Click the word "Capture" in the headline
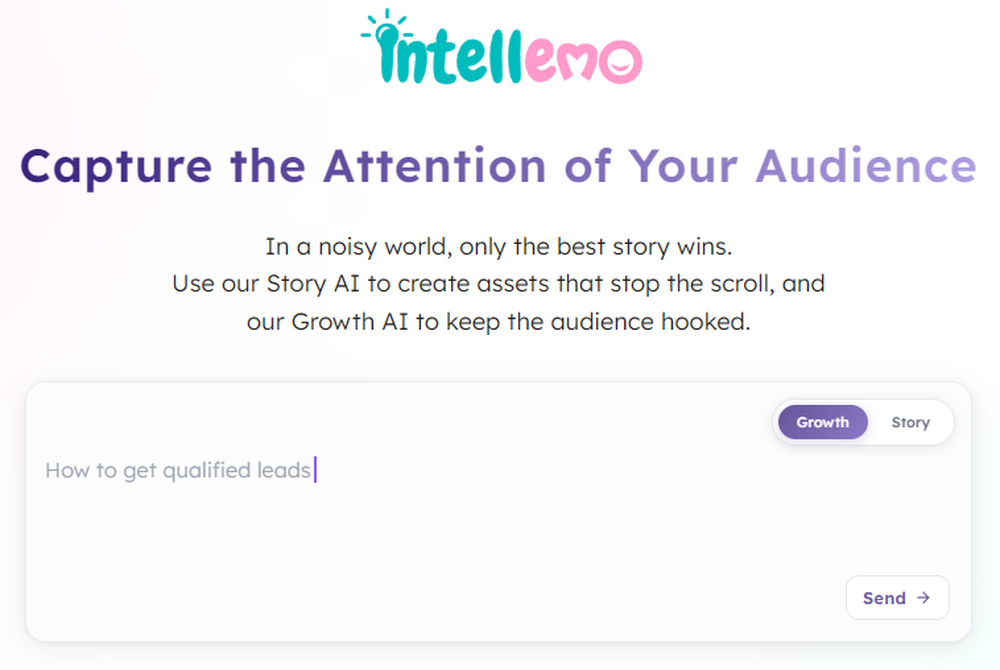 [116, 166]
